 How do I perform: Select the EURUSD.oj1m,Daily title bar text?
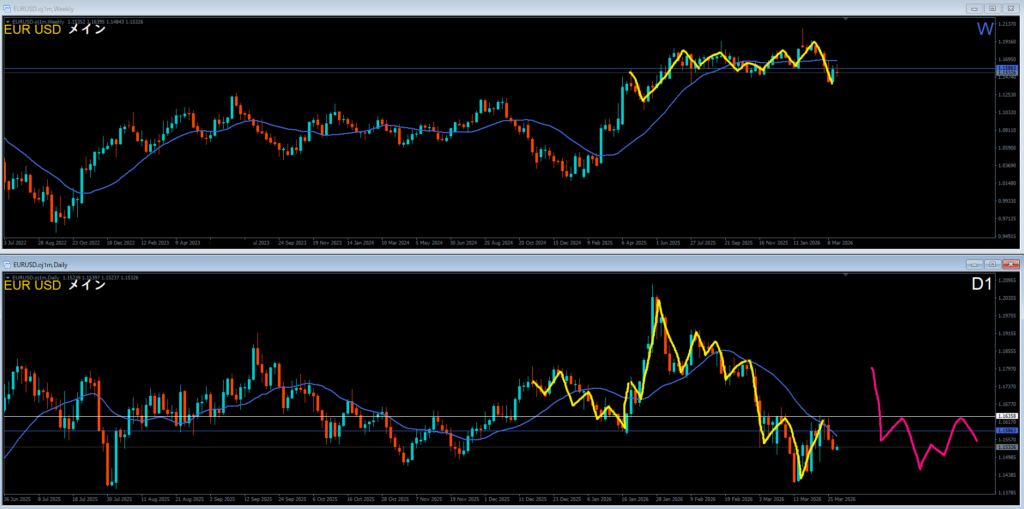[x=41, y=265]
